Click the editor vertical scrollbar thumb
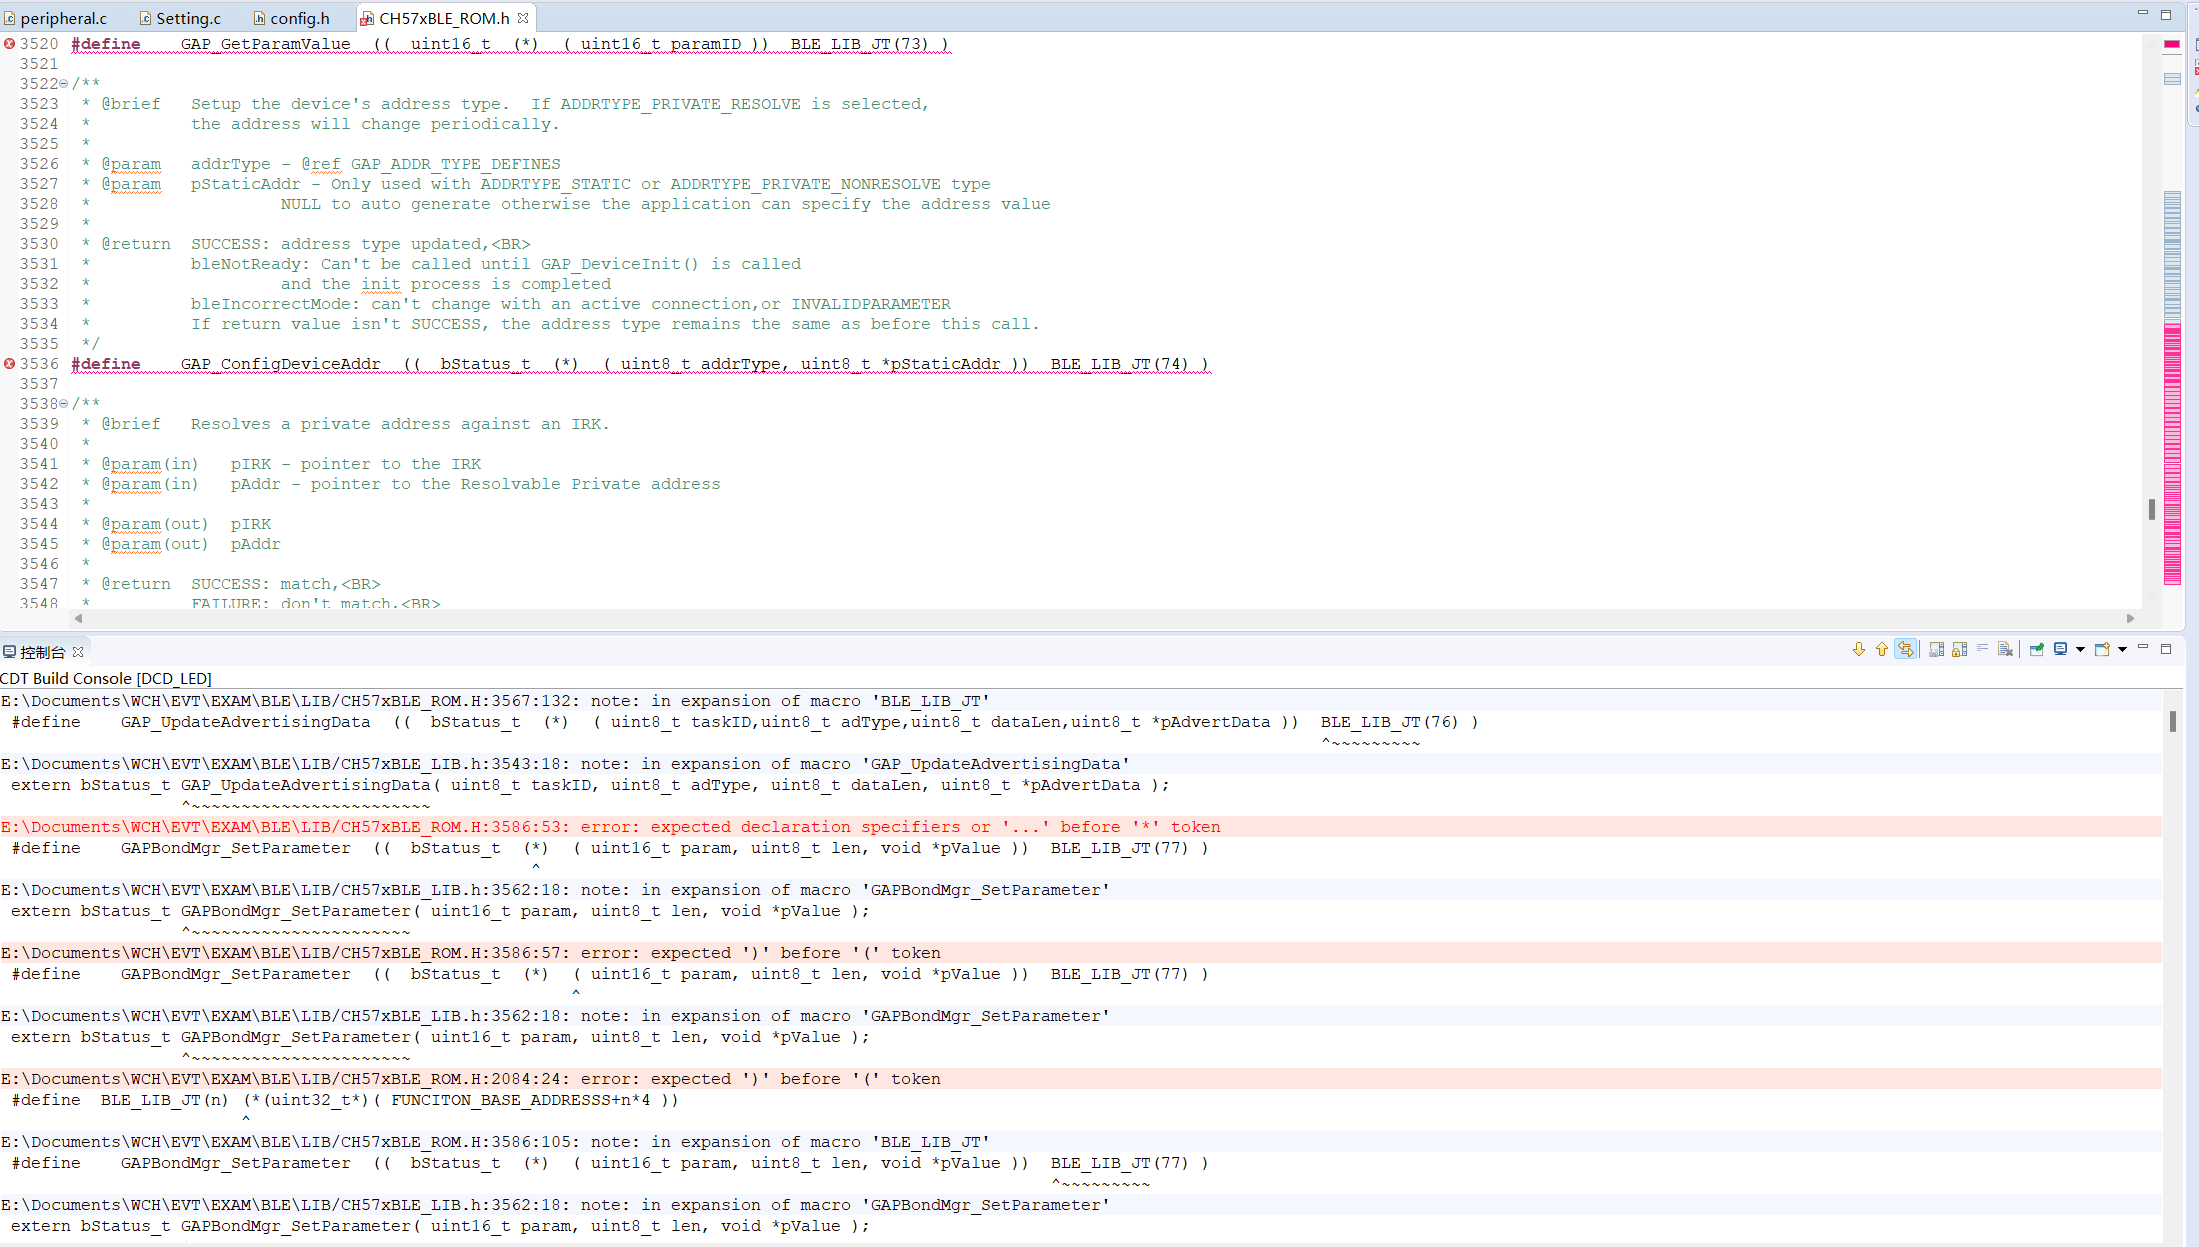Image resolution: width=2199 pixels, height=1247 pixels. pos(2151,509)
